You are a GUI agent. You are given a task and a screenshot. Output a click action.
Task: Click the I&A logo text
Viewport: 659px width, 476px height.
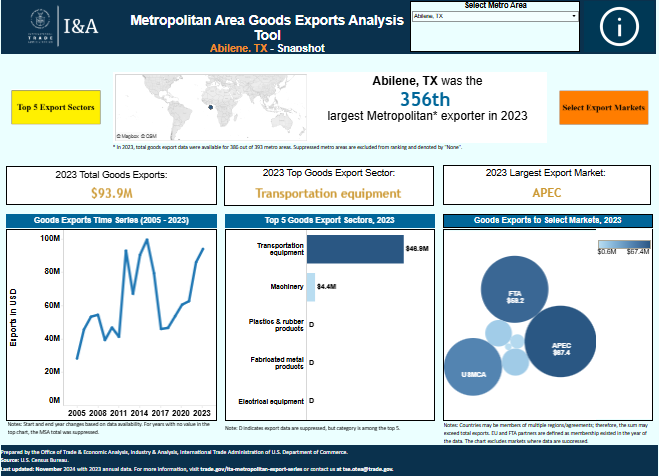pos(81,26)
